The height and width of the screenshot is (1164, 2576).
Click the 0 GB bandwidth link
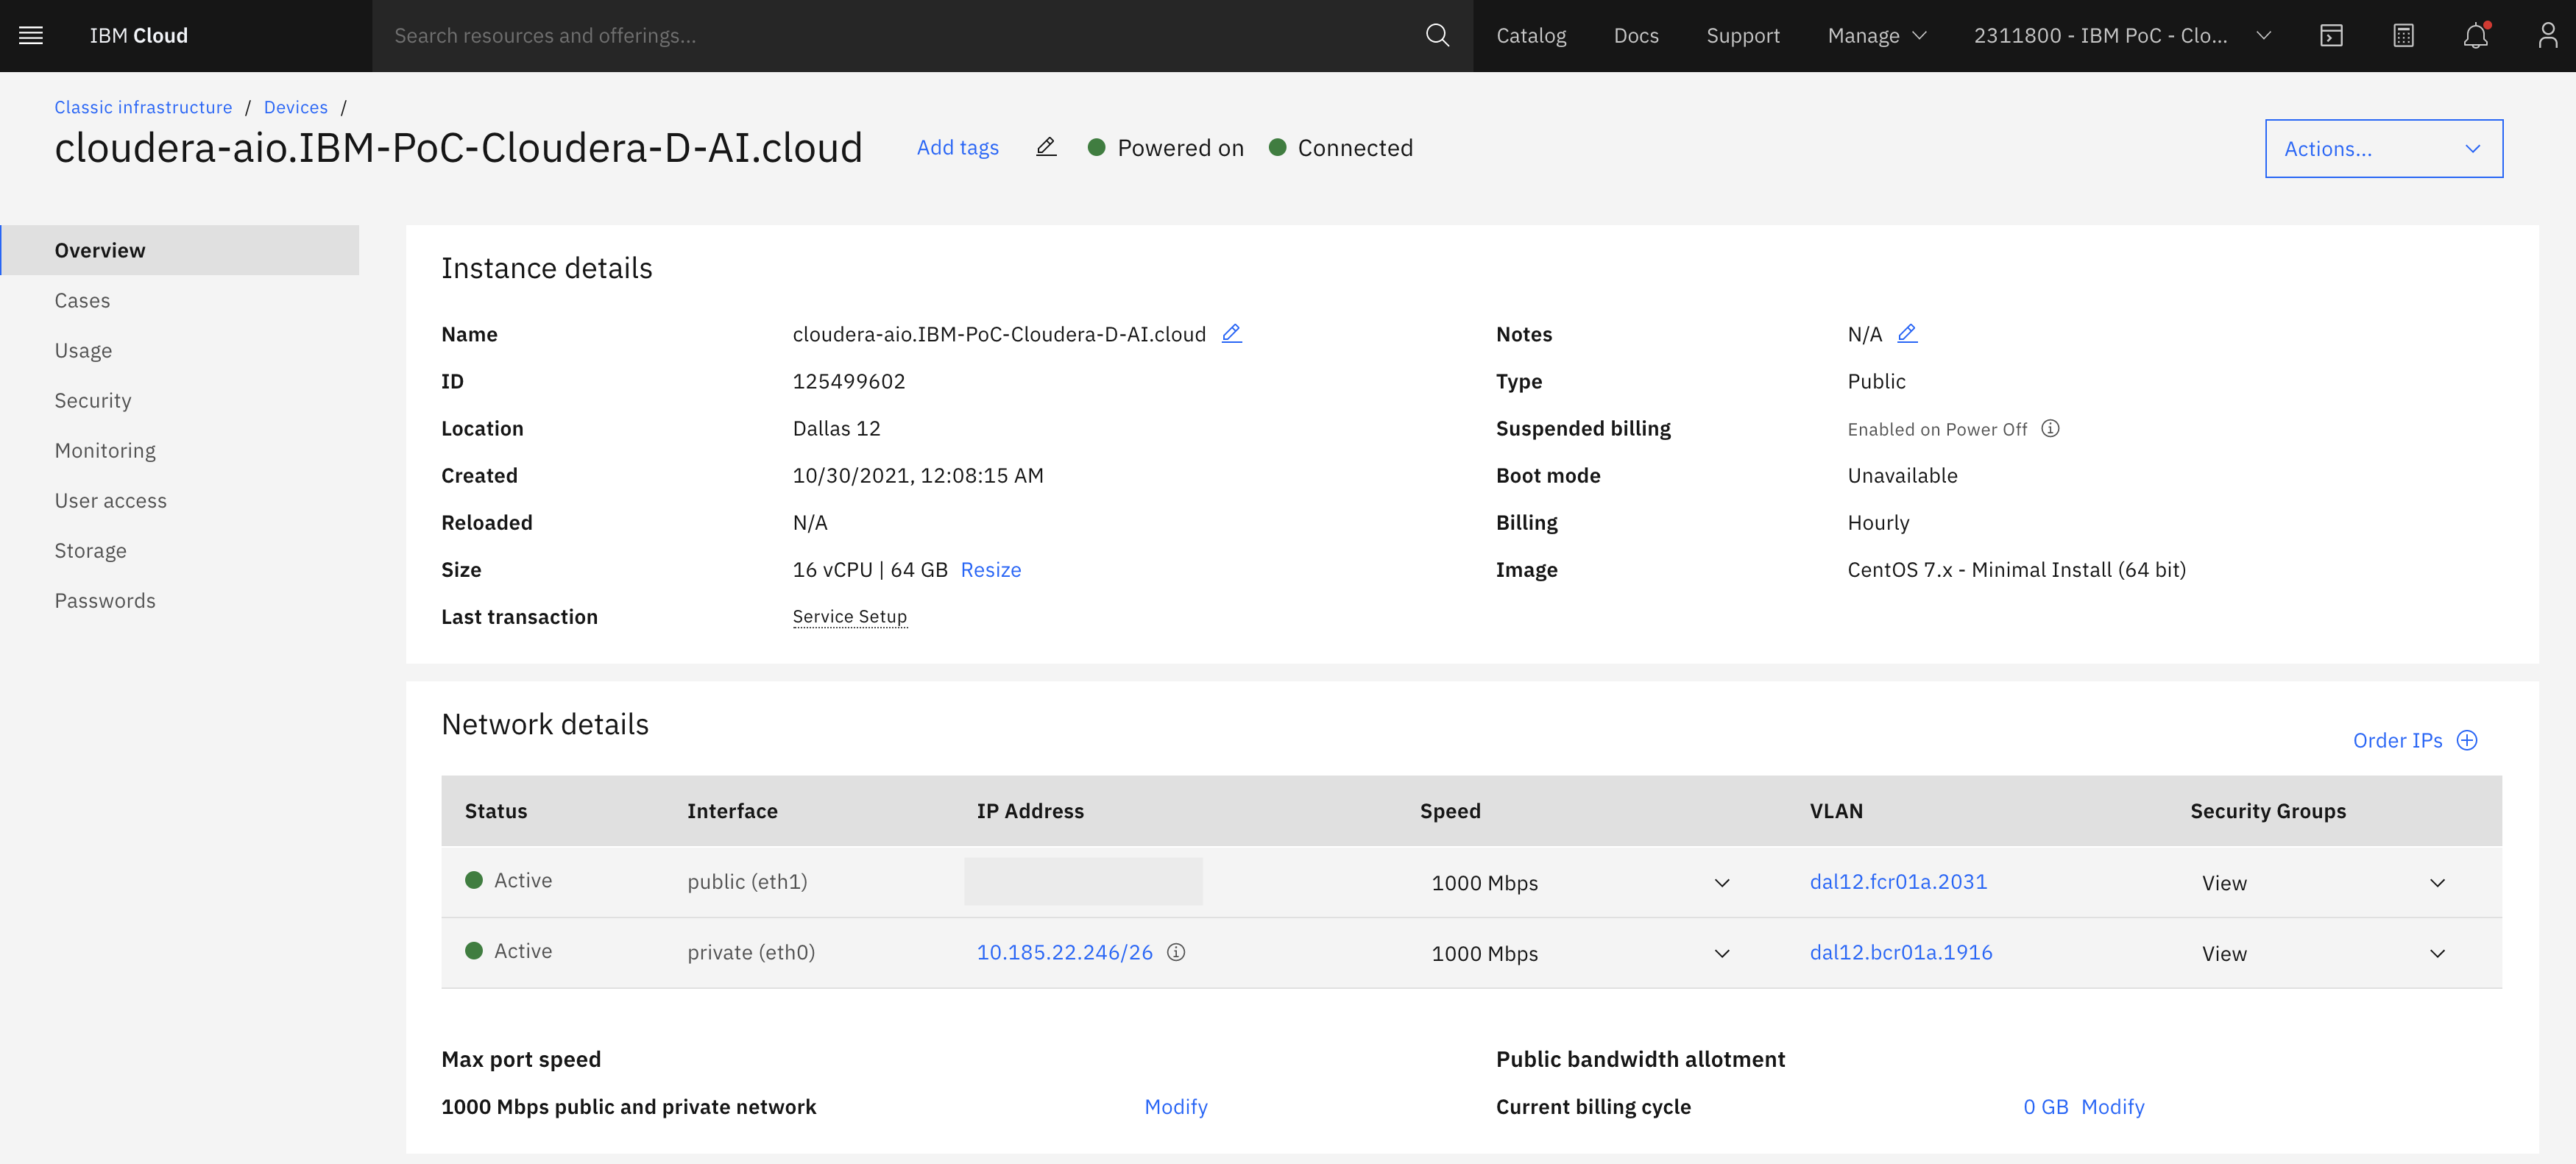[x=2046, y=1107]
